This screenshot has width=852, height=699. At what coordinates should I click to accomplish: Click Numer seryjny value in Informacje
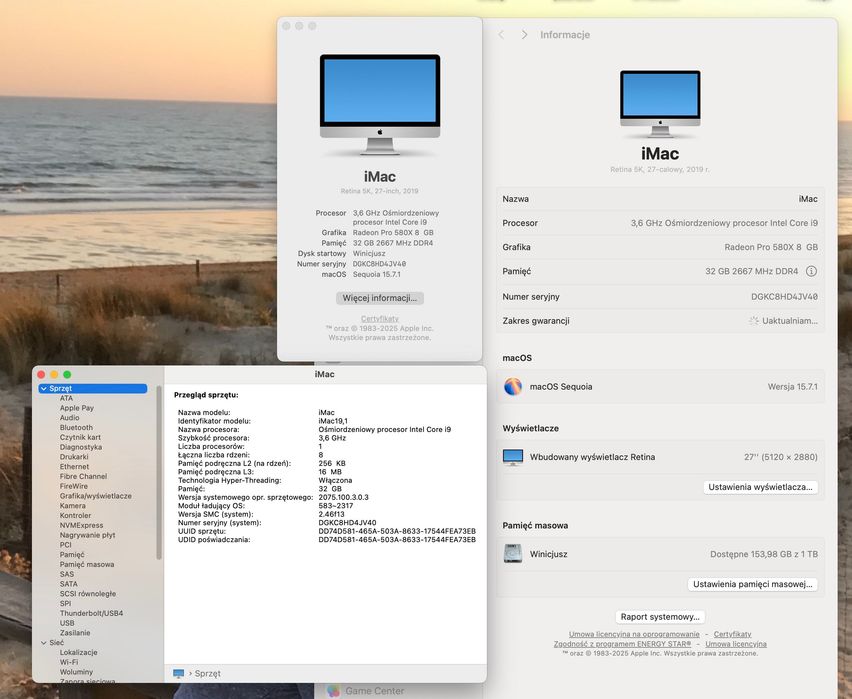[x=784, y=297]
